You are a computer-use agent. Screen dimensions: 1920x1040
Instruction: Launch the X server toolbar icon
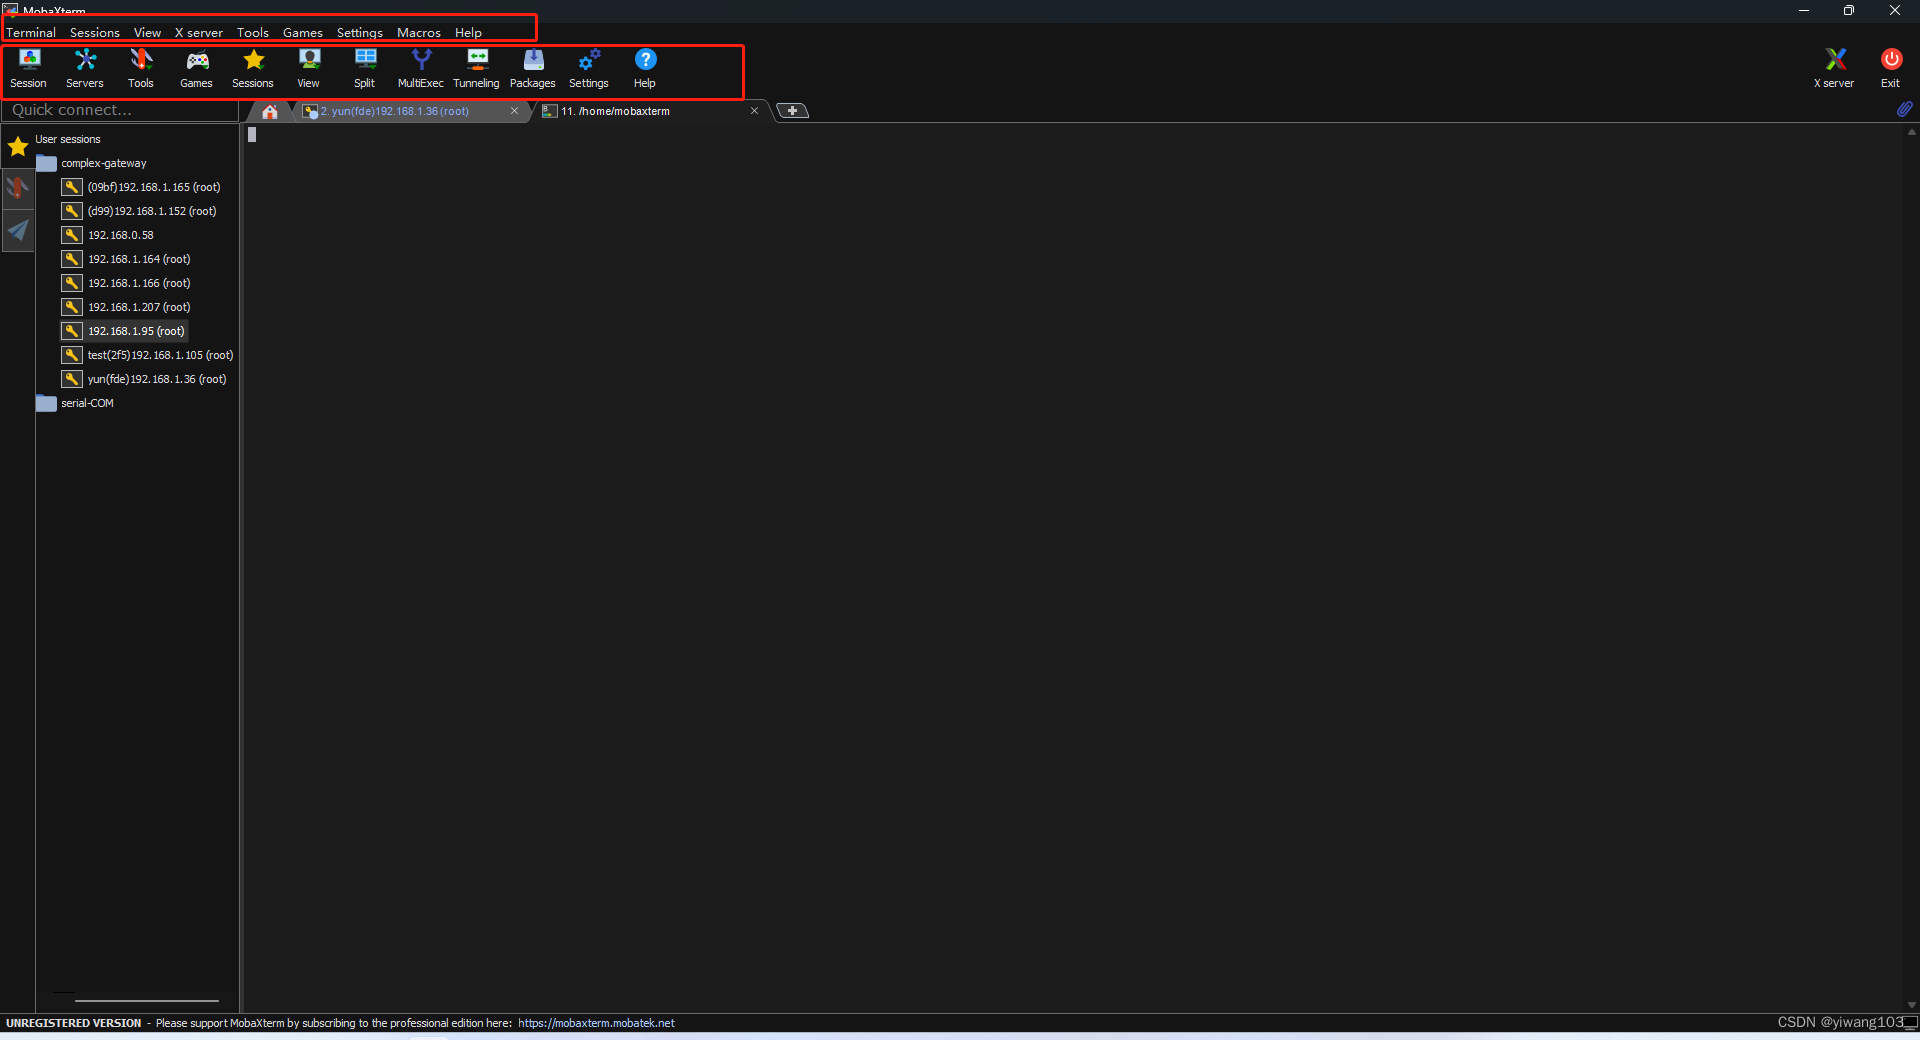[x=1834, y=69]
